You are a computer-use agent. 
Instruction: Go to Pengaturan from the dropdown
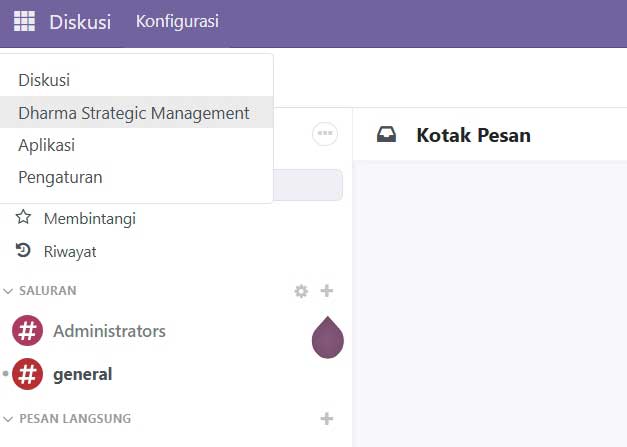pos(136,177)
